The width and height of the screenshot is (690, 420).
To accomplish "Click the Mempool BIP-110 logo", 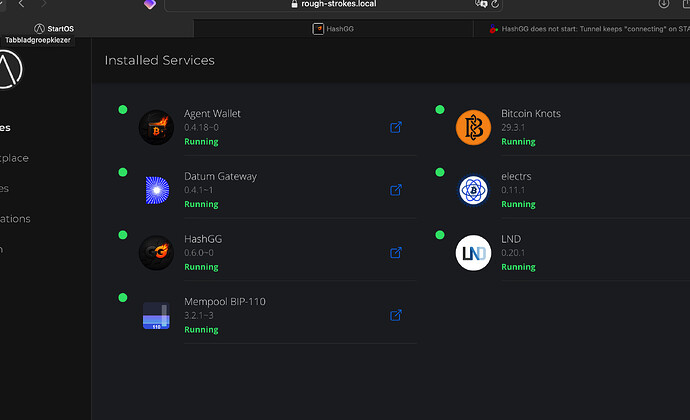I will [x=156, y=315].
